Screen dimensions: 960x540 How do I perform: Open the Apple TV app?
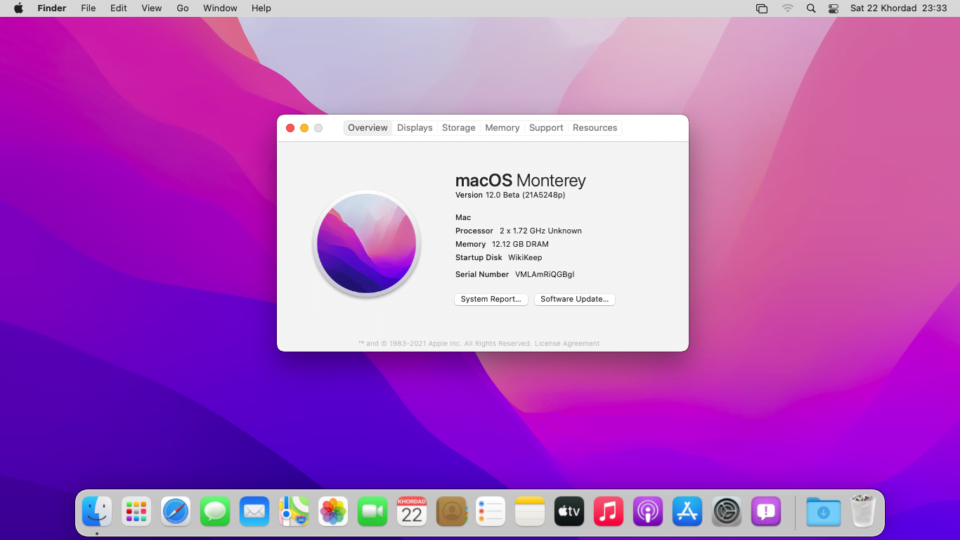click(569, 512)
